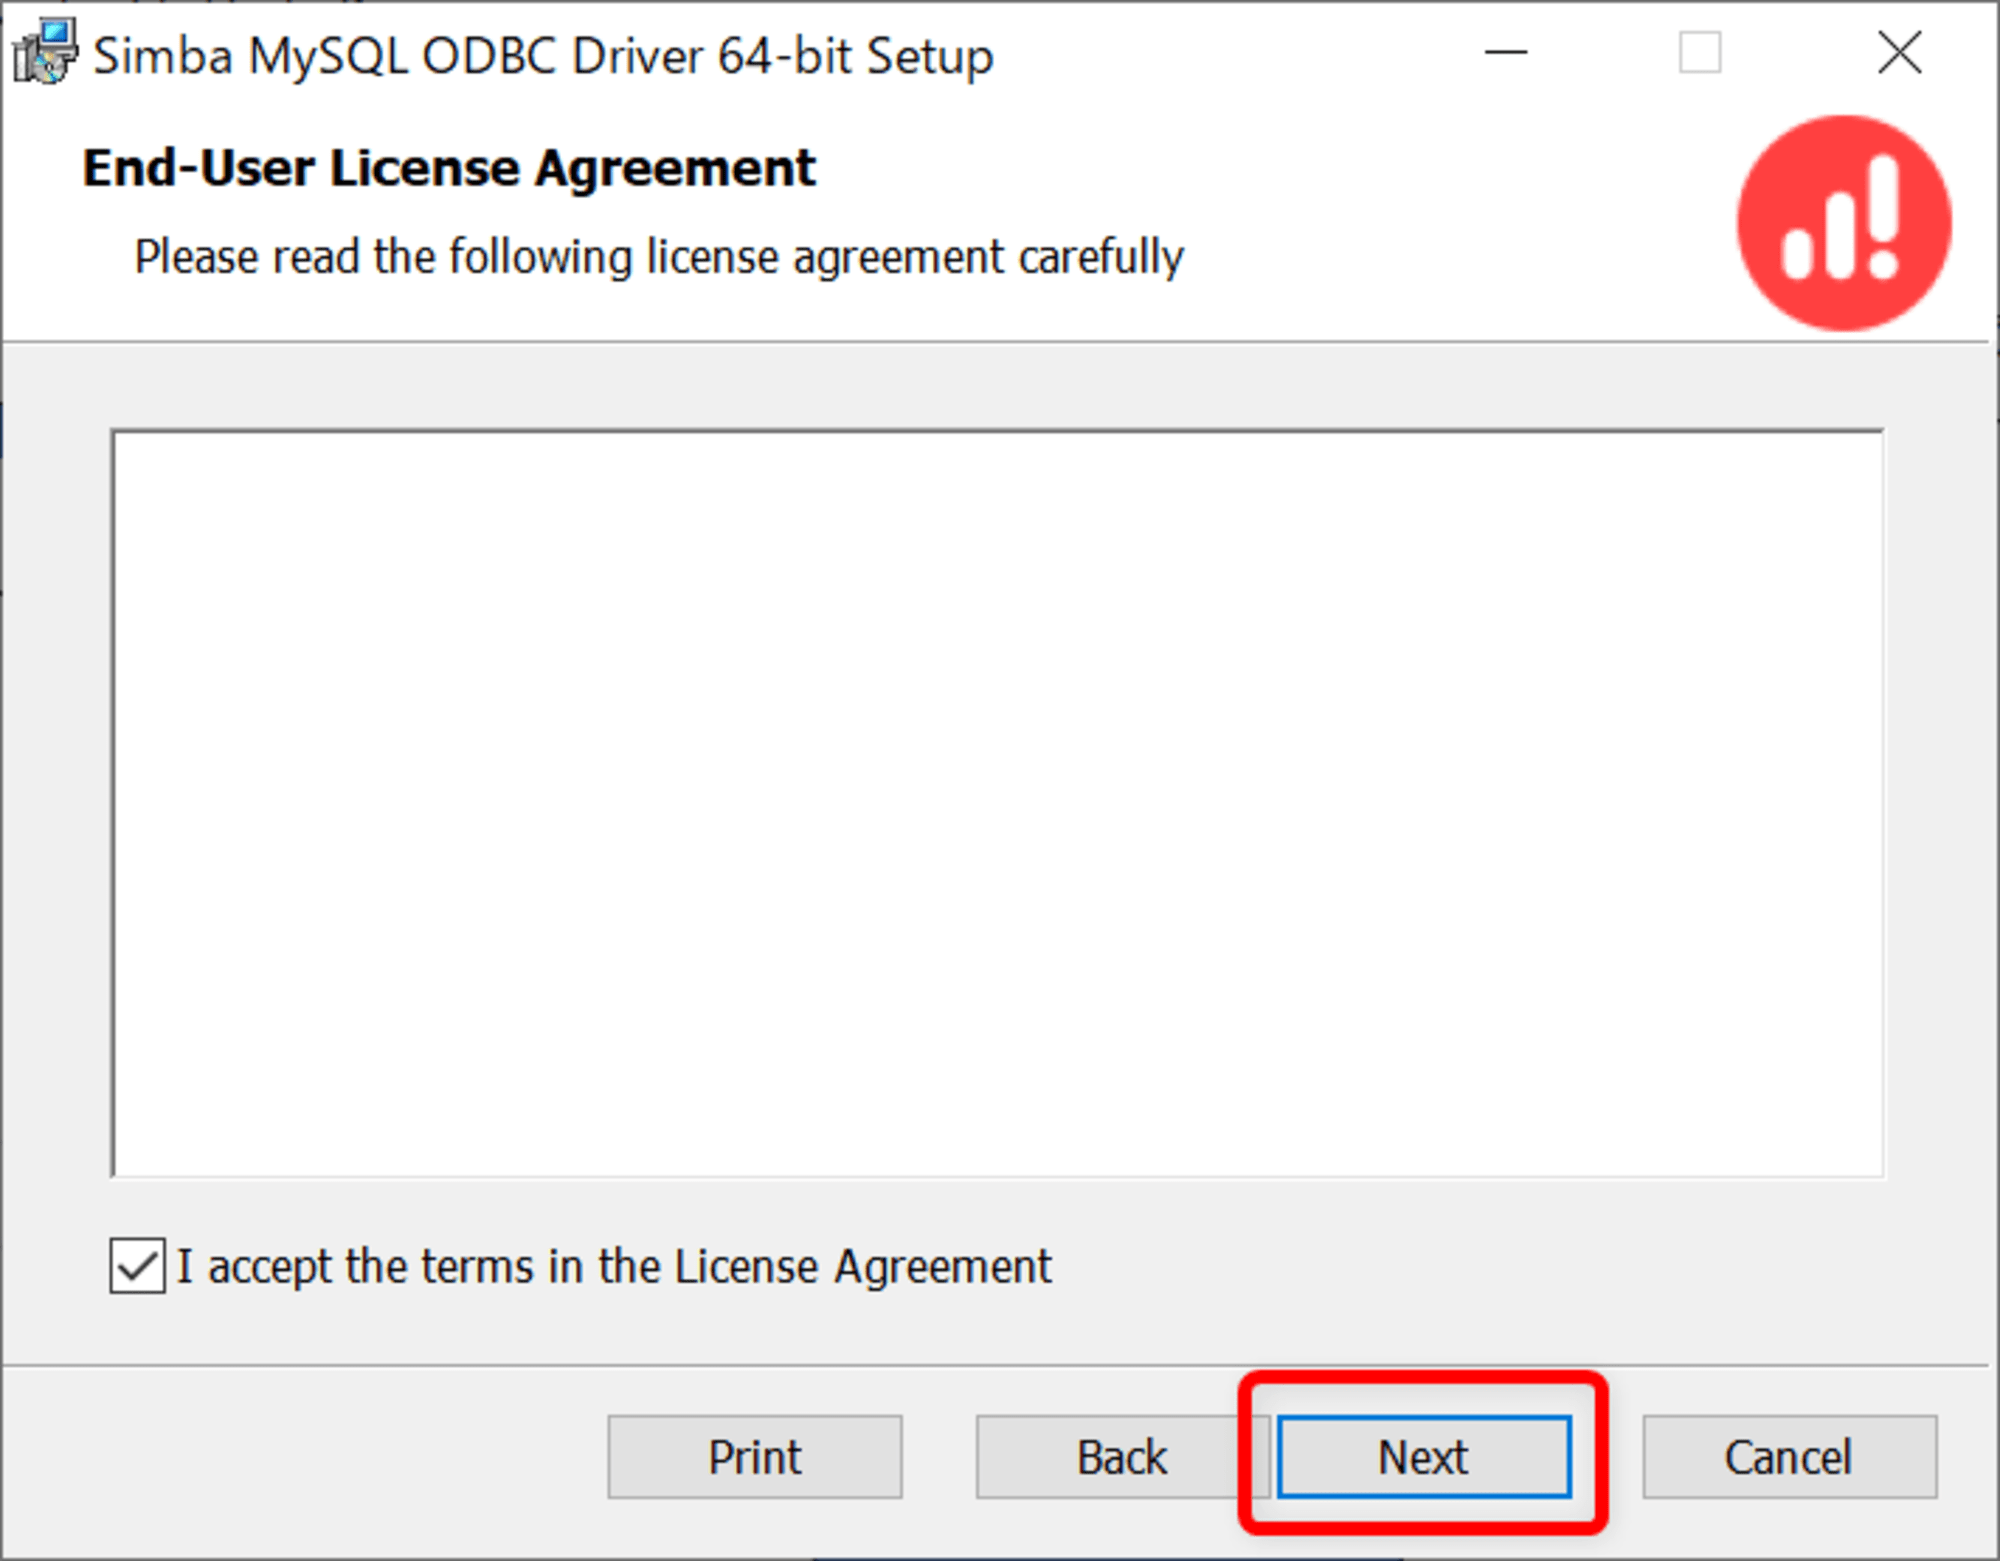Click the white bar chart bars in logo
Image resolution: width=2000 pixels, height=1561 pixels.
pos(1820,236)
